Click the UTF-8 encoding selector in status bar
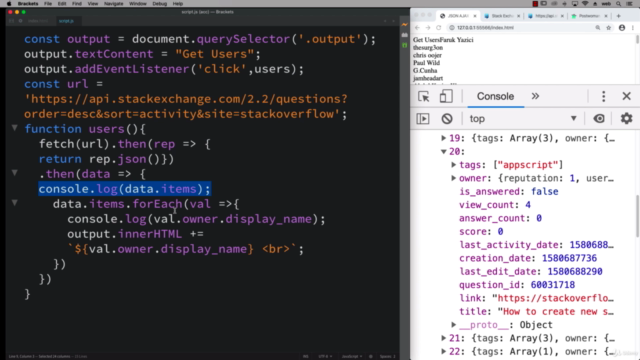This screenshot has height=360, width=640. point(325,356)
